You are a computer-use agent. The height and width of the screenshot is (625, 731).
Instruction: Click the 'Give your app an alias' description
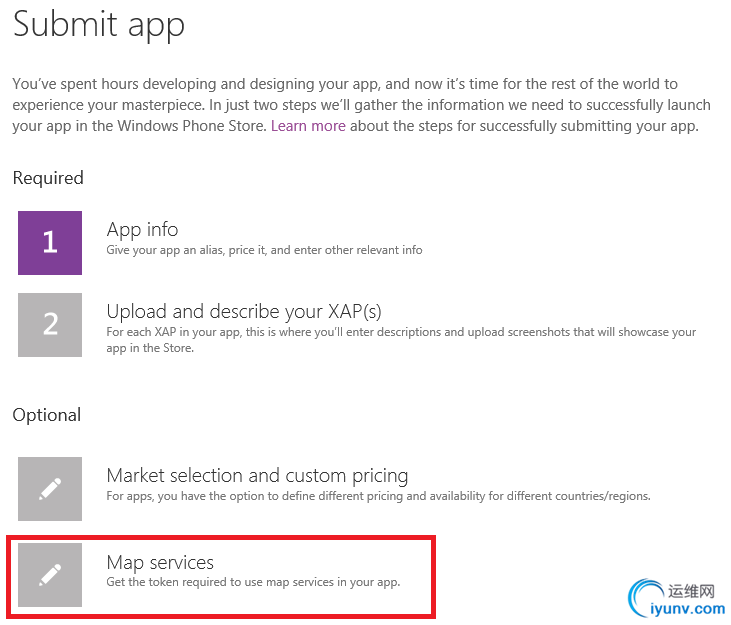264,250
